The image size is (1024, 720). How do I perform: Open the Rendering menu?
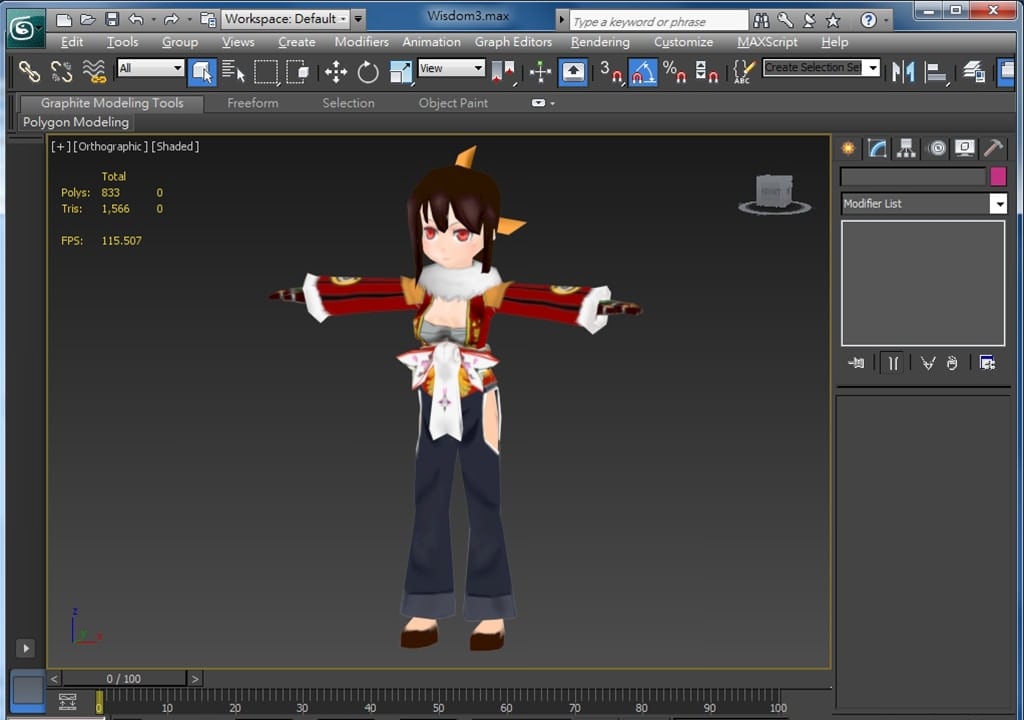click(x=600, y=42)
